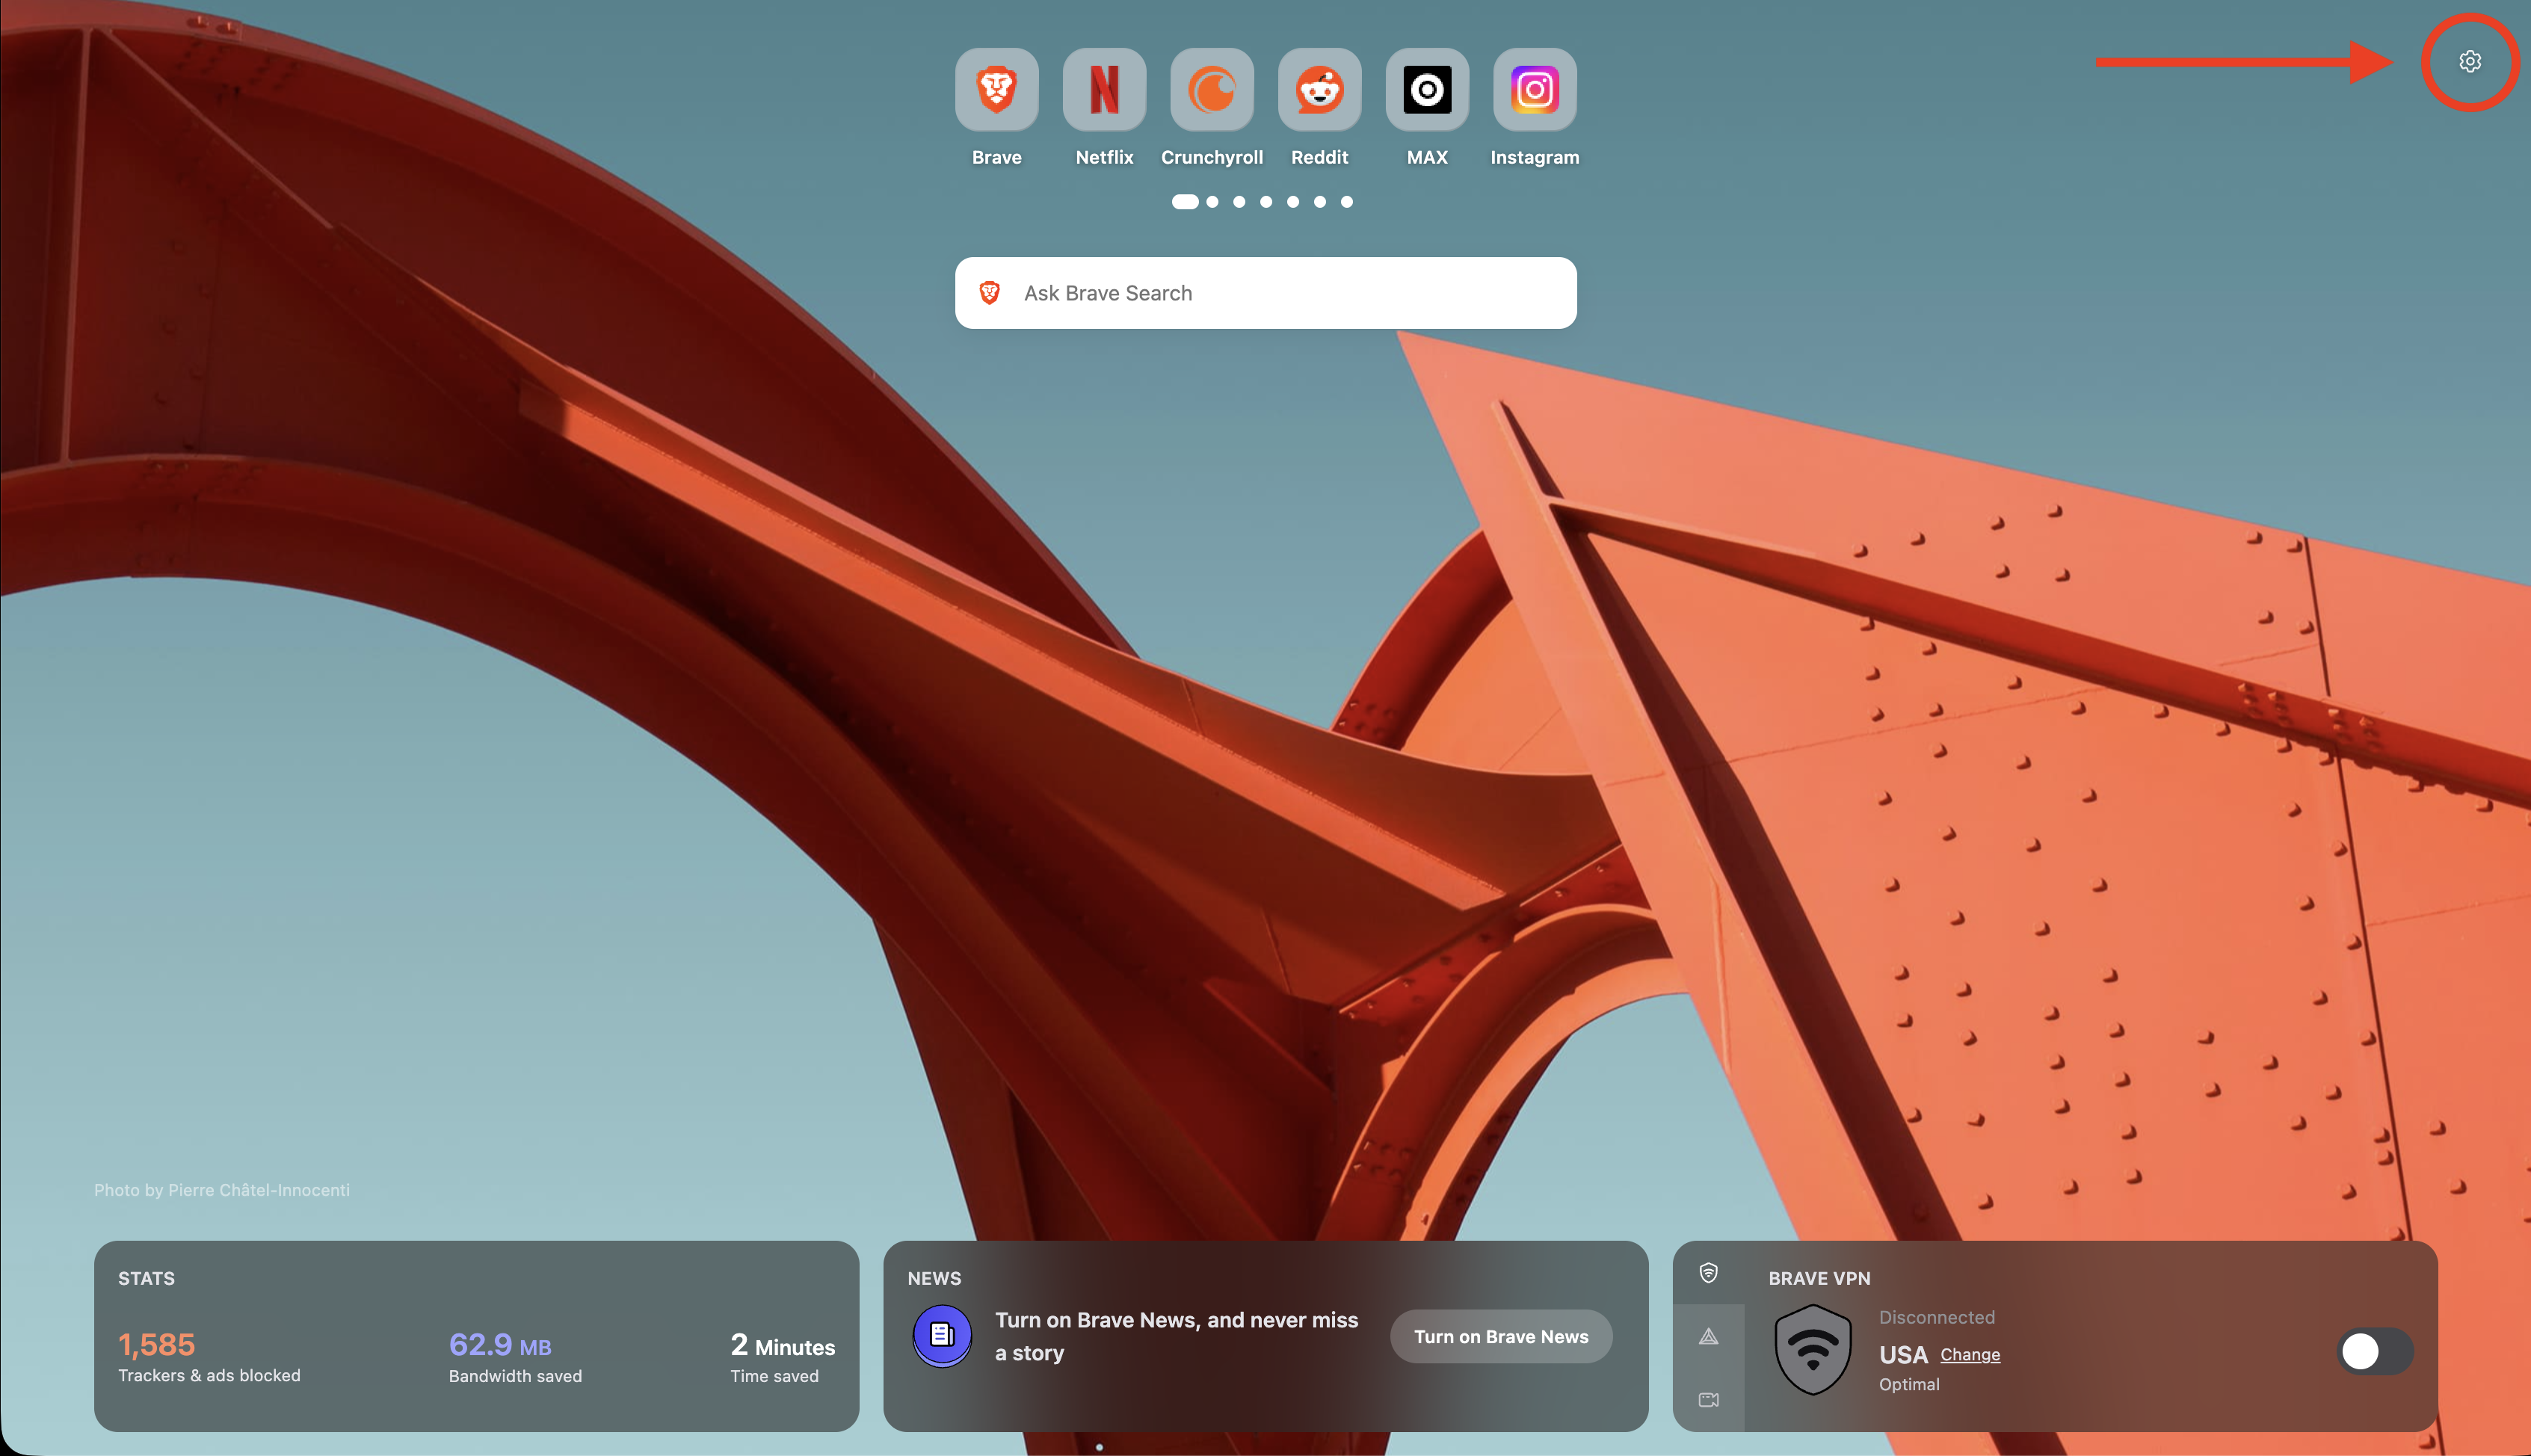This screenshot has width=2531, height=1456.
Task: Select the last shortcuts carousel dot
Action: (1346, 202)
